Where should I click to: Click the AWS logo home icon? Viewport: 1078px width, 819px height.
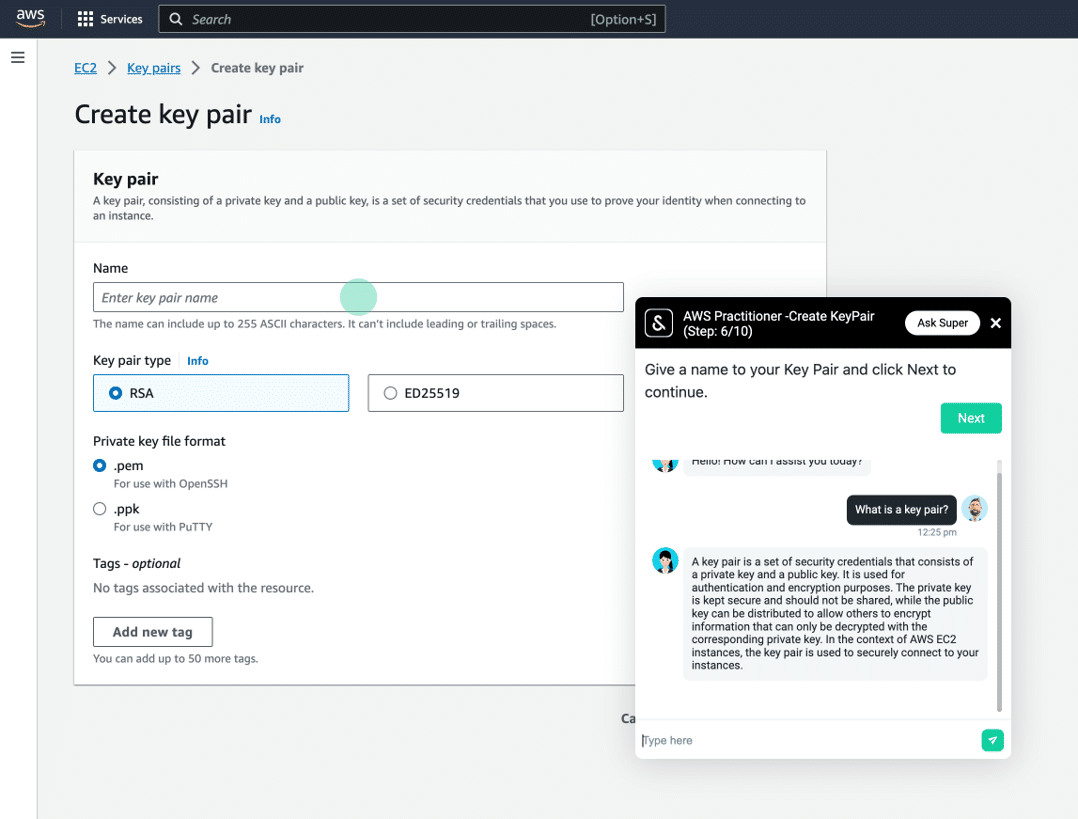pyautogui.click(x=30, y=19)
